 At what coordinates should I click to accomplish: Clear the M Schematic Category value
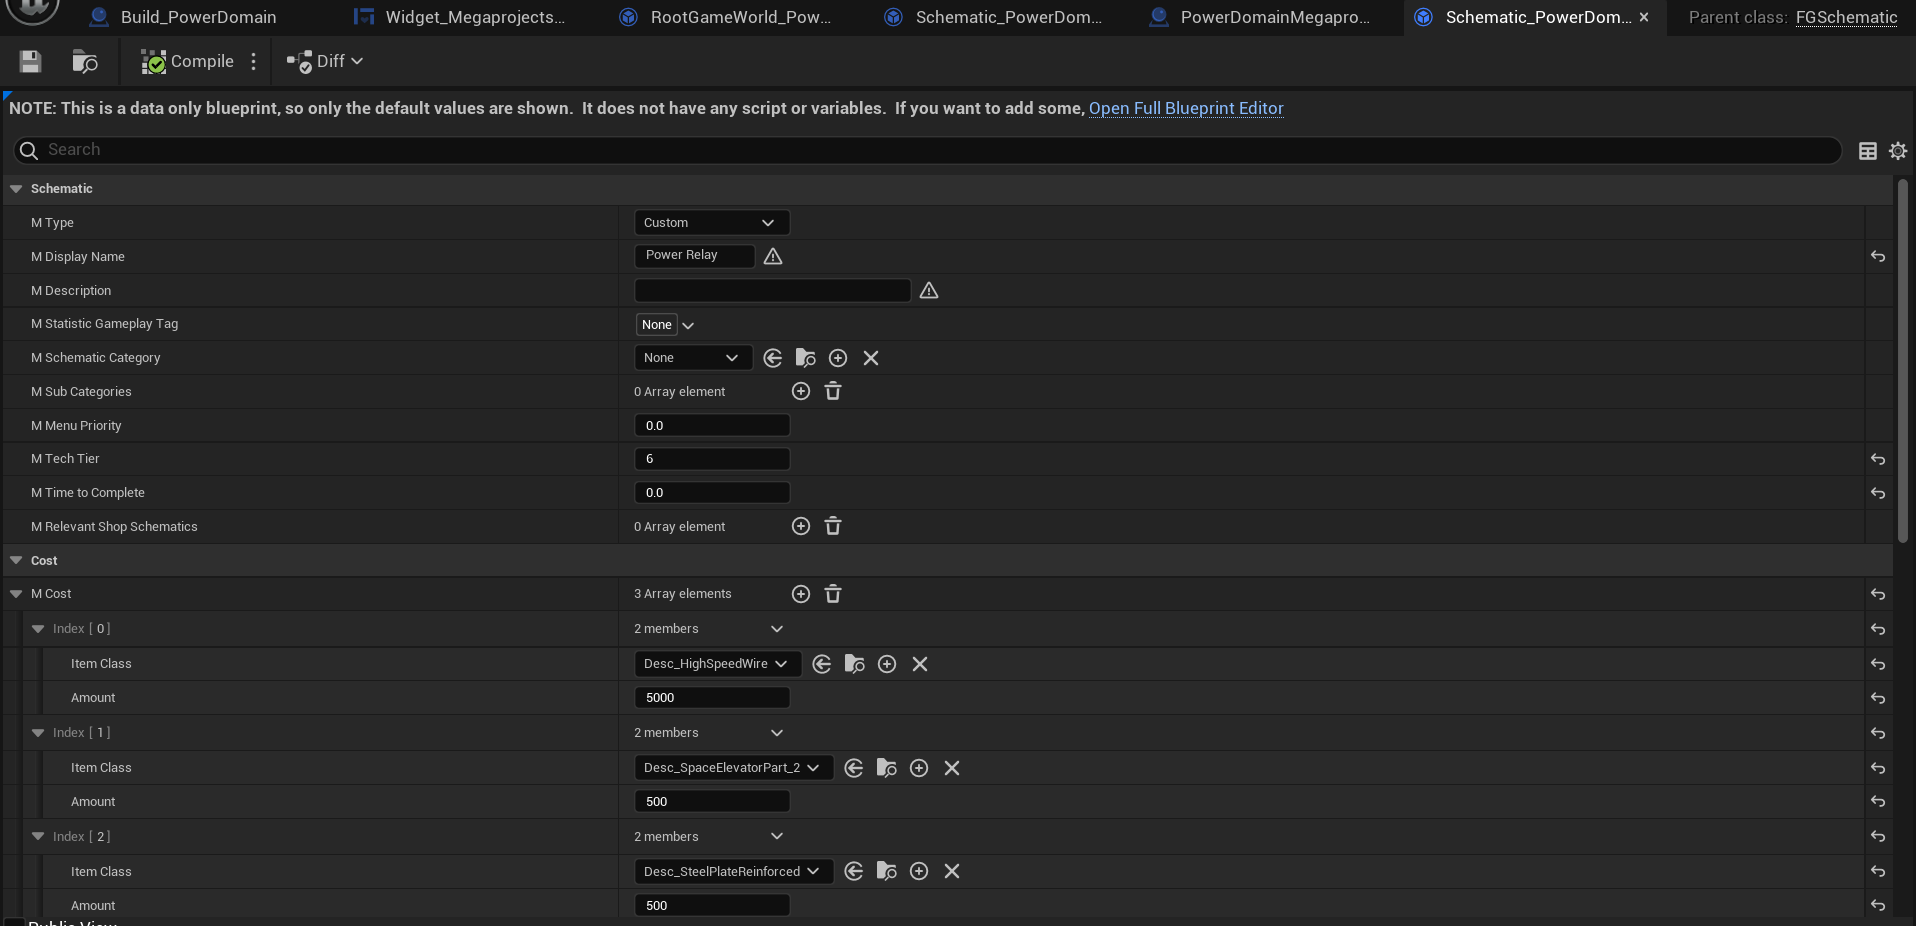click(x=871, y=358)
